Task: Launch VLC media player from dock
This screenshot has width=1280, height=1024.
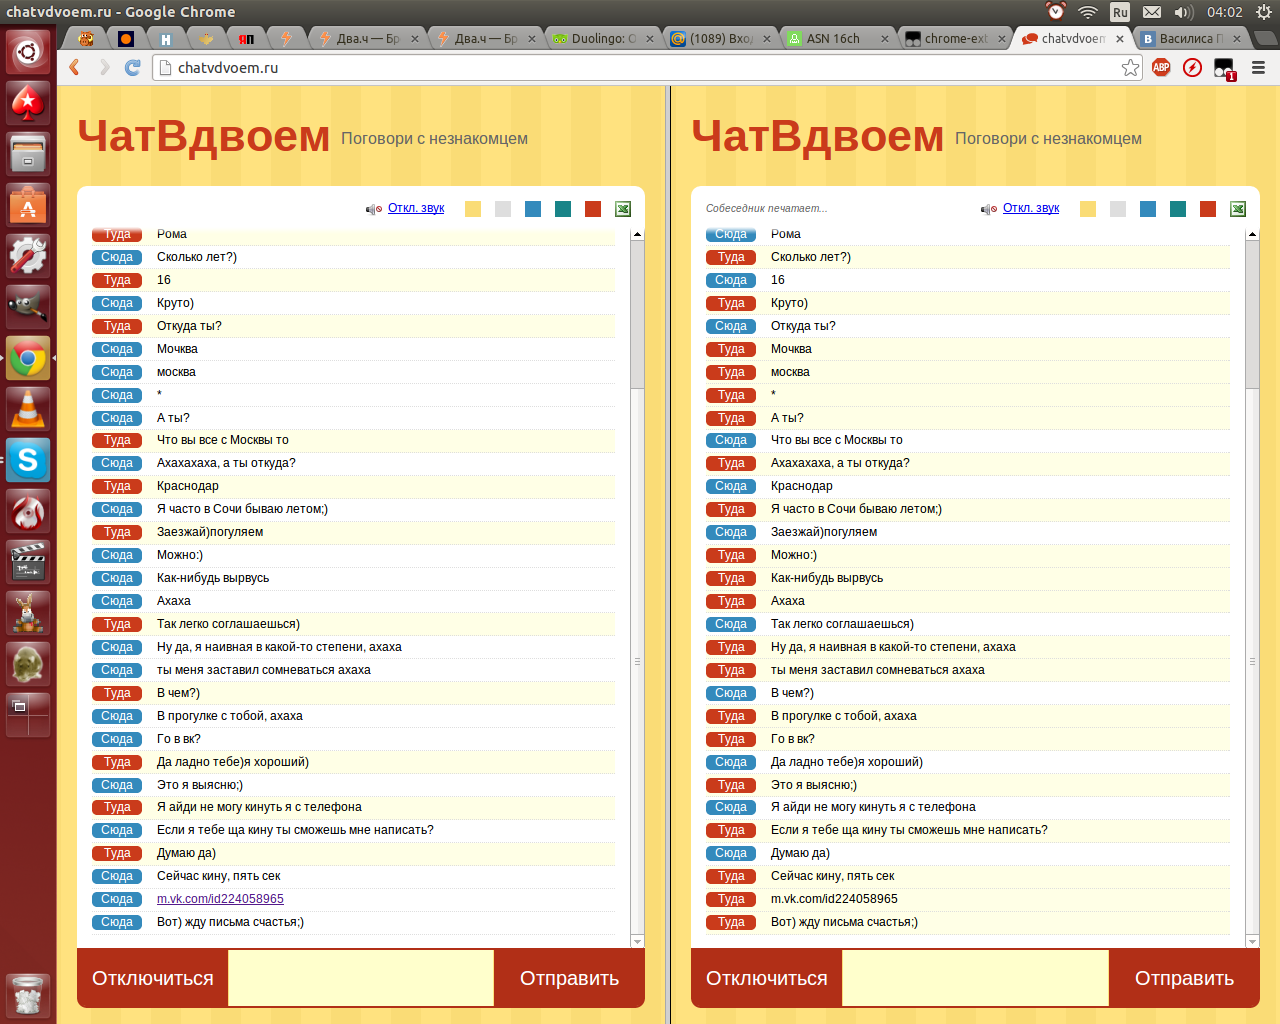Action: [x=28, y=409]
